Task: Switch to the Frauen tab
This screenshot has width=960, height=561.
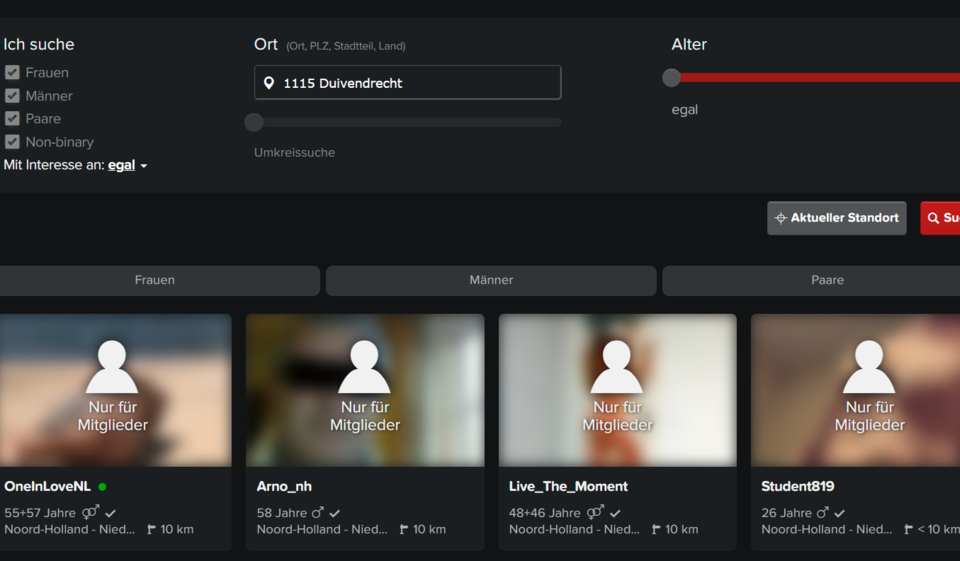Action: tap(155, 280)
